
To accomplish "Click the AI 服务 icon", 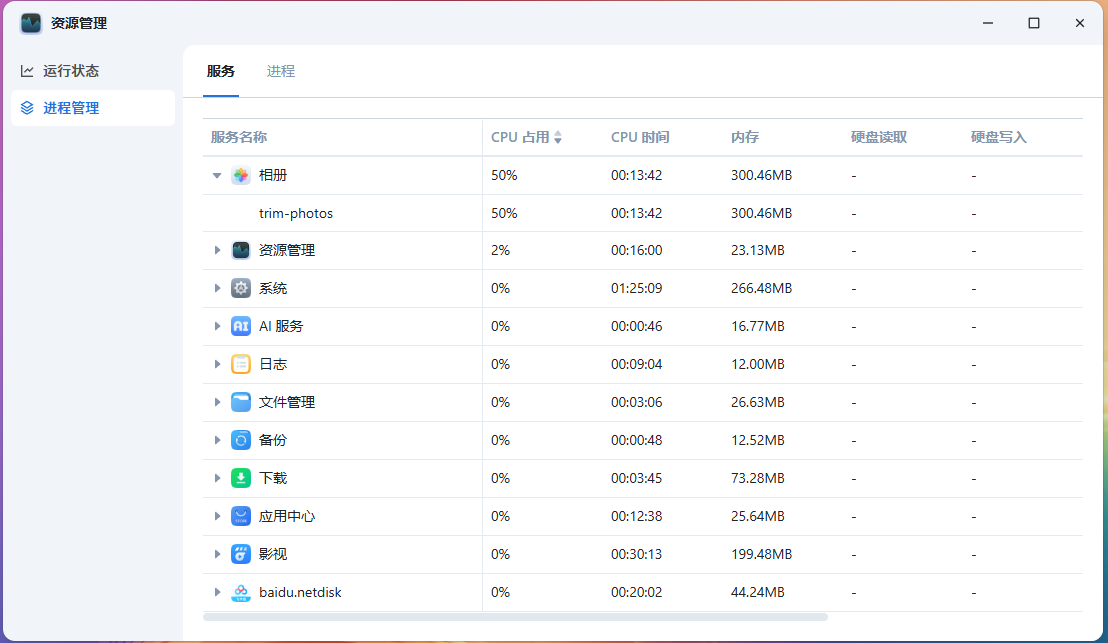I will click(241, 326).
